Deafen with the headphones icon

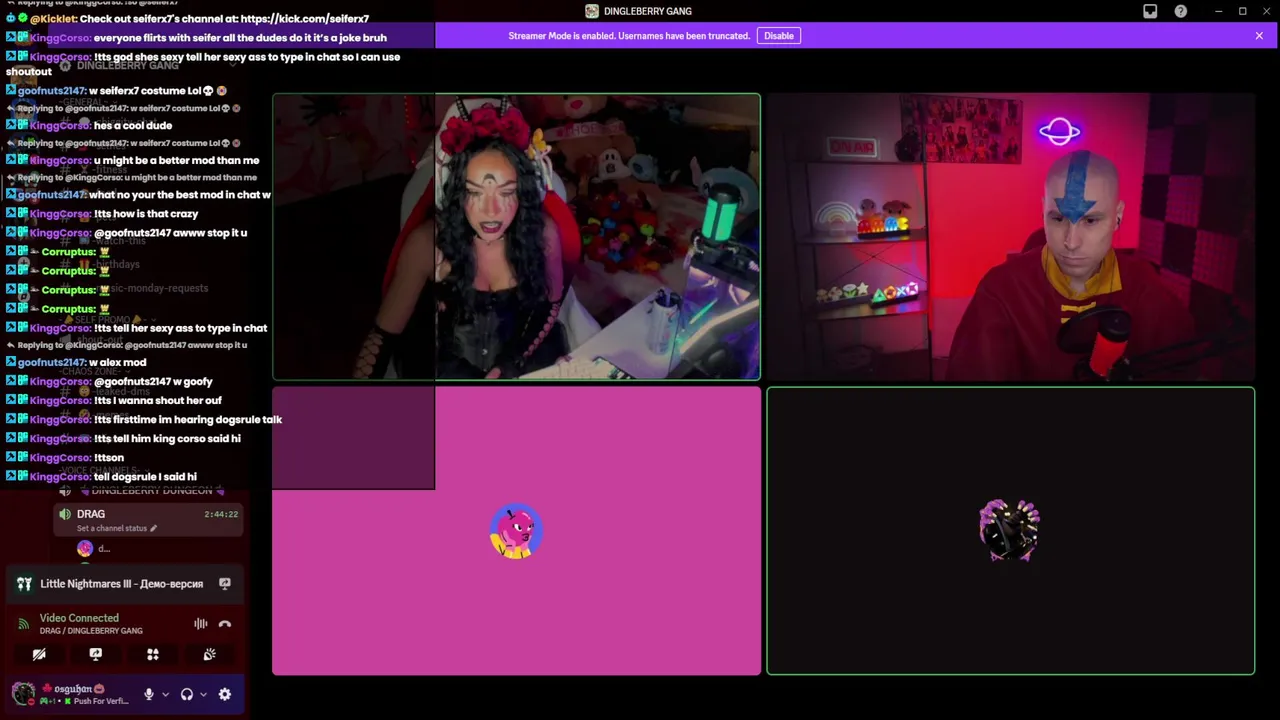(x=187, y=694)
